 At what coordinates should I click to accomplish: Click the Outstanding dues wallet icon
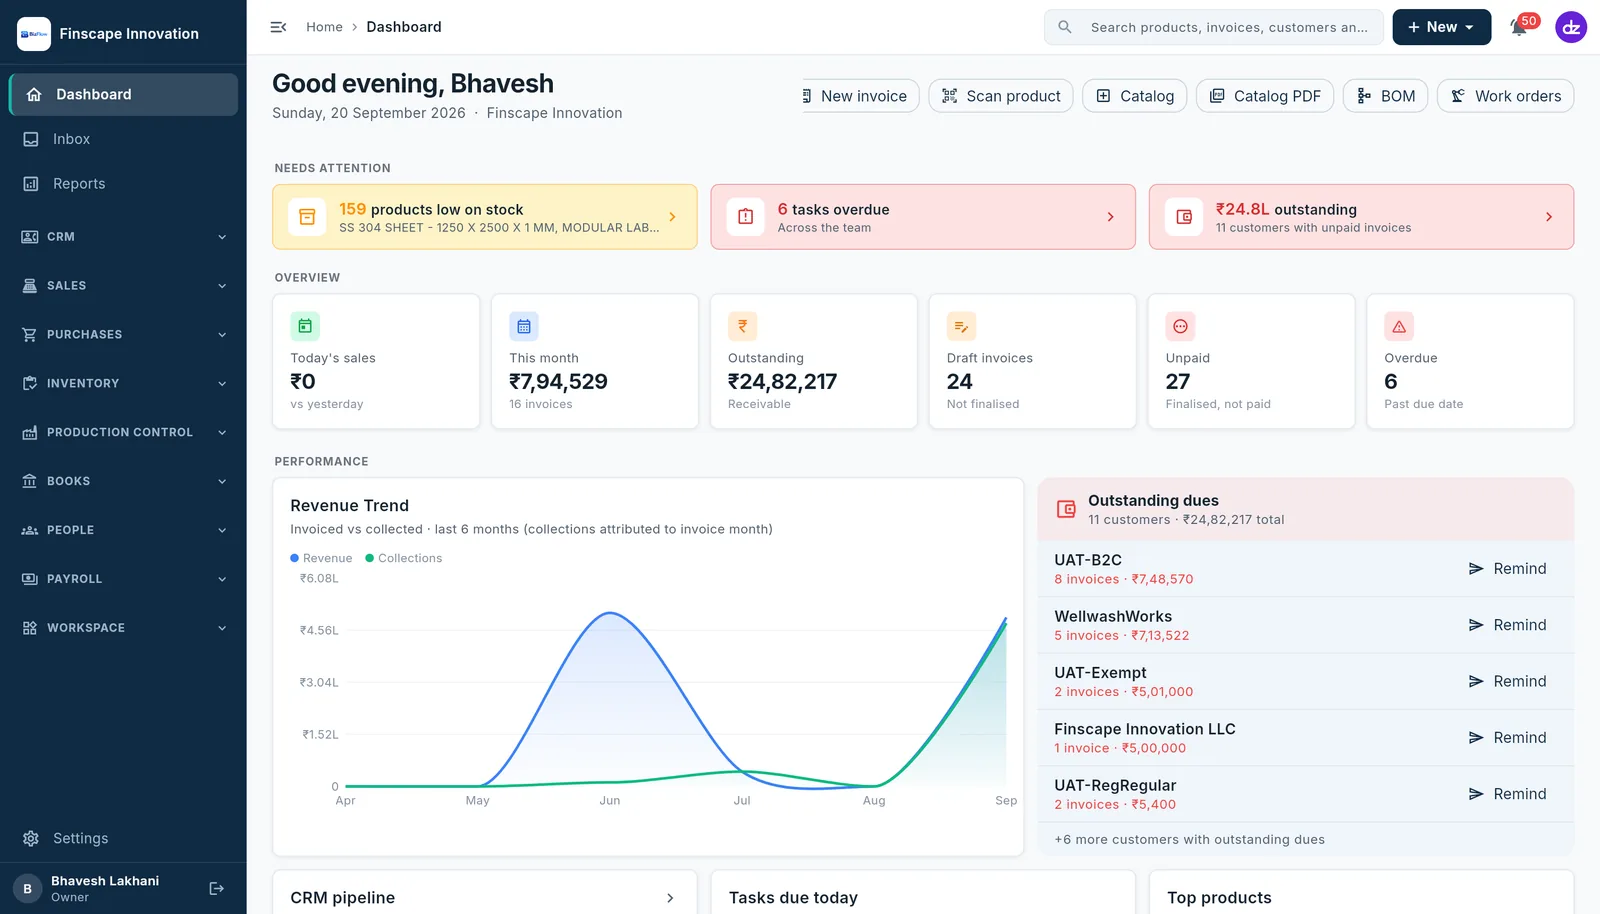(x=1067, y=509)
